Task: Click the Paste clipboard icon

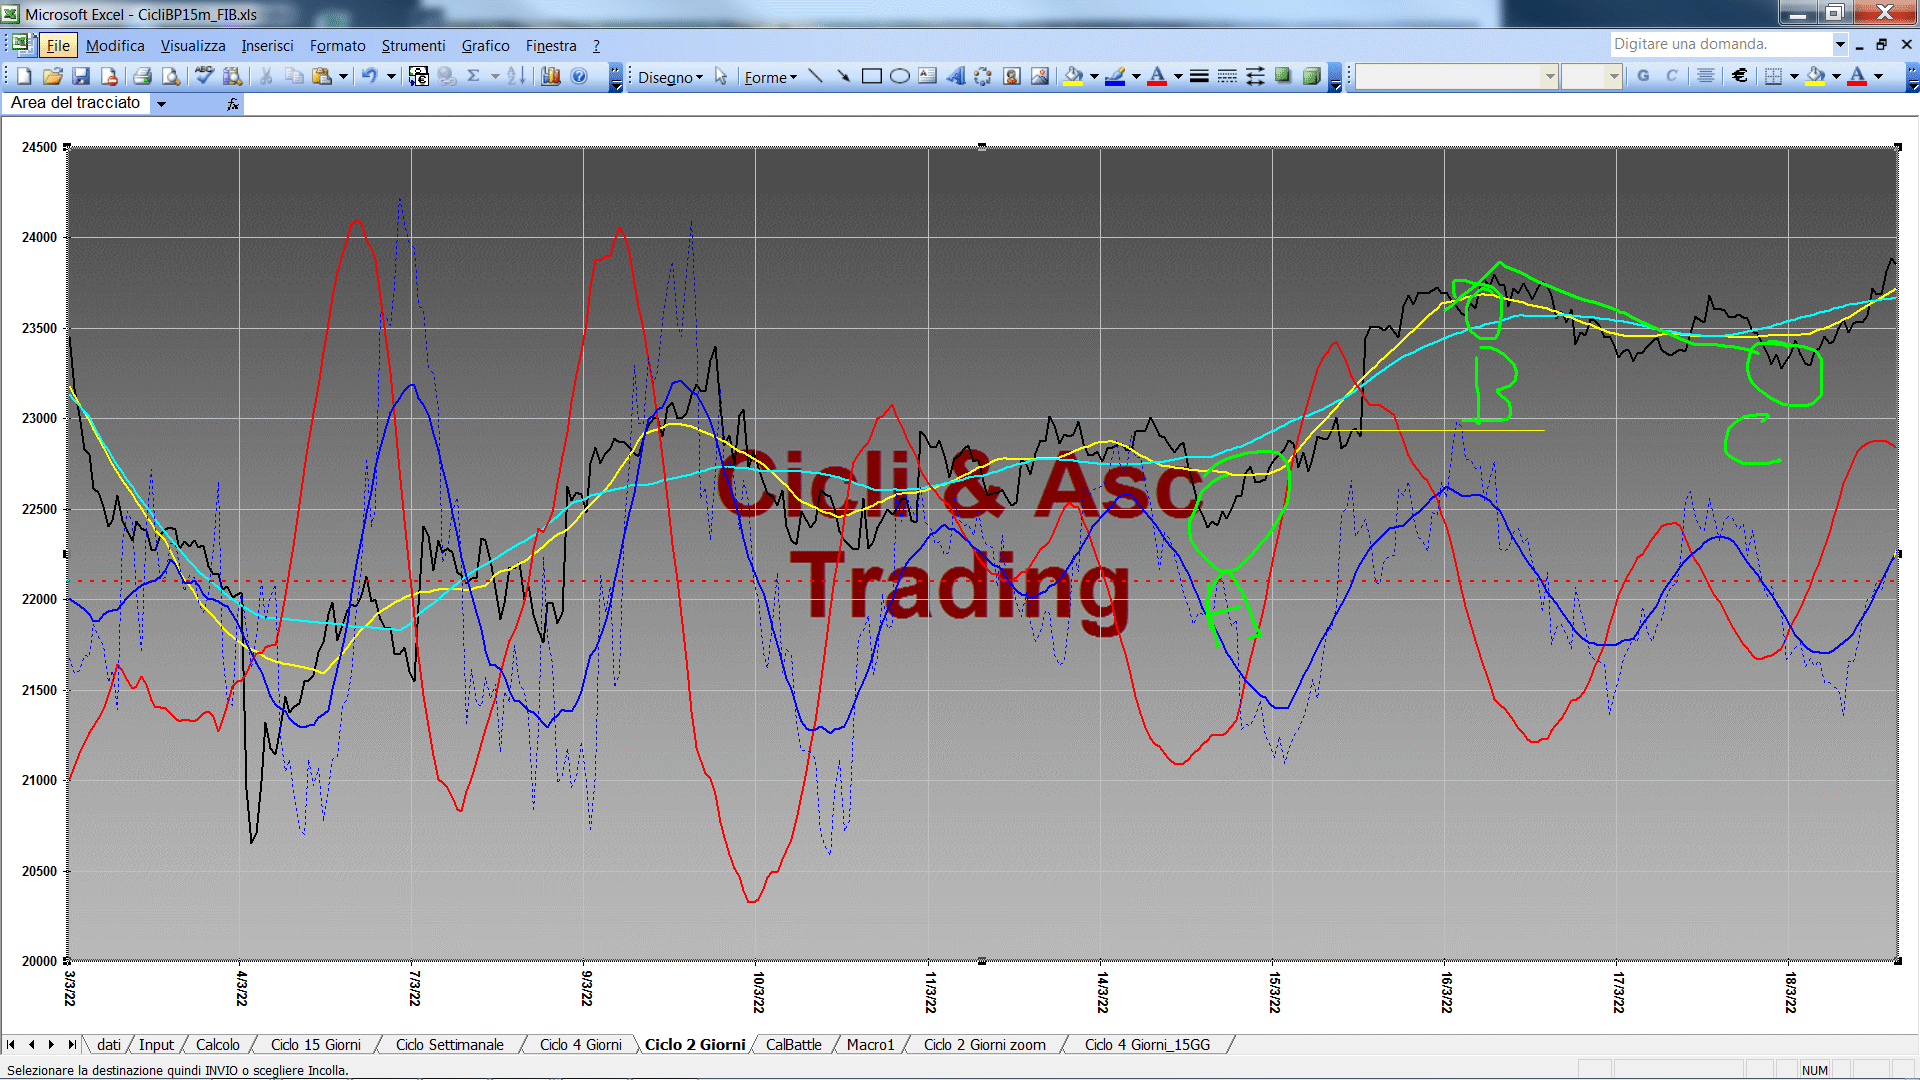Action: tap(322, 76)
